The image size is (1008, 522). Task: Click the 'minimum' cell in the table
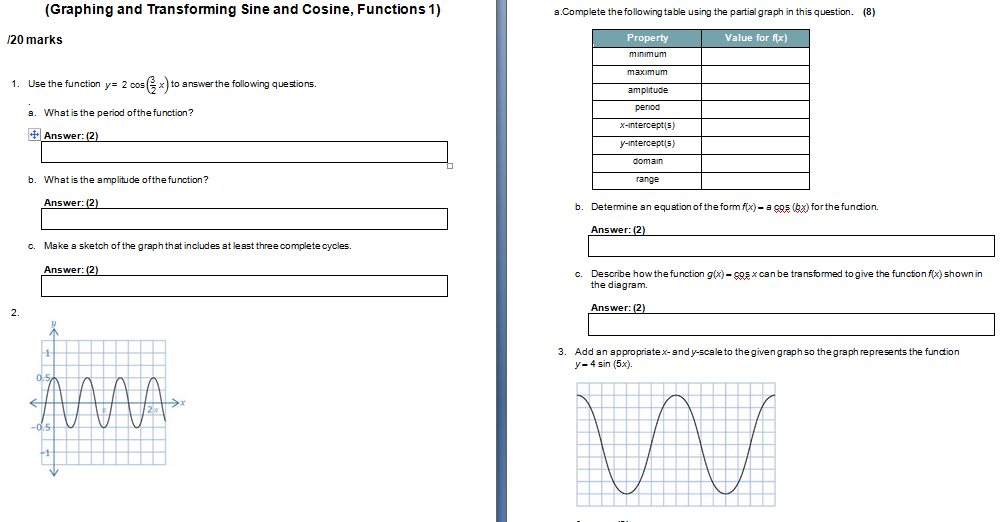(x=647, y=56)
